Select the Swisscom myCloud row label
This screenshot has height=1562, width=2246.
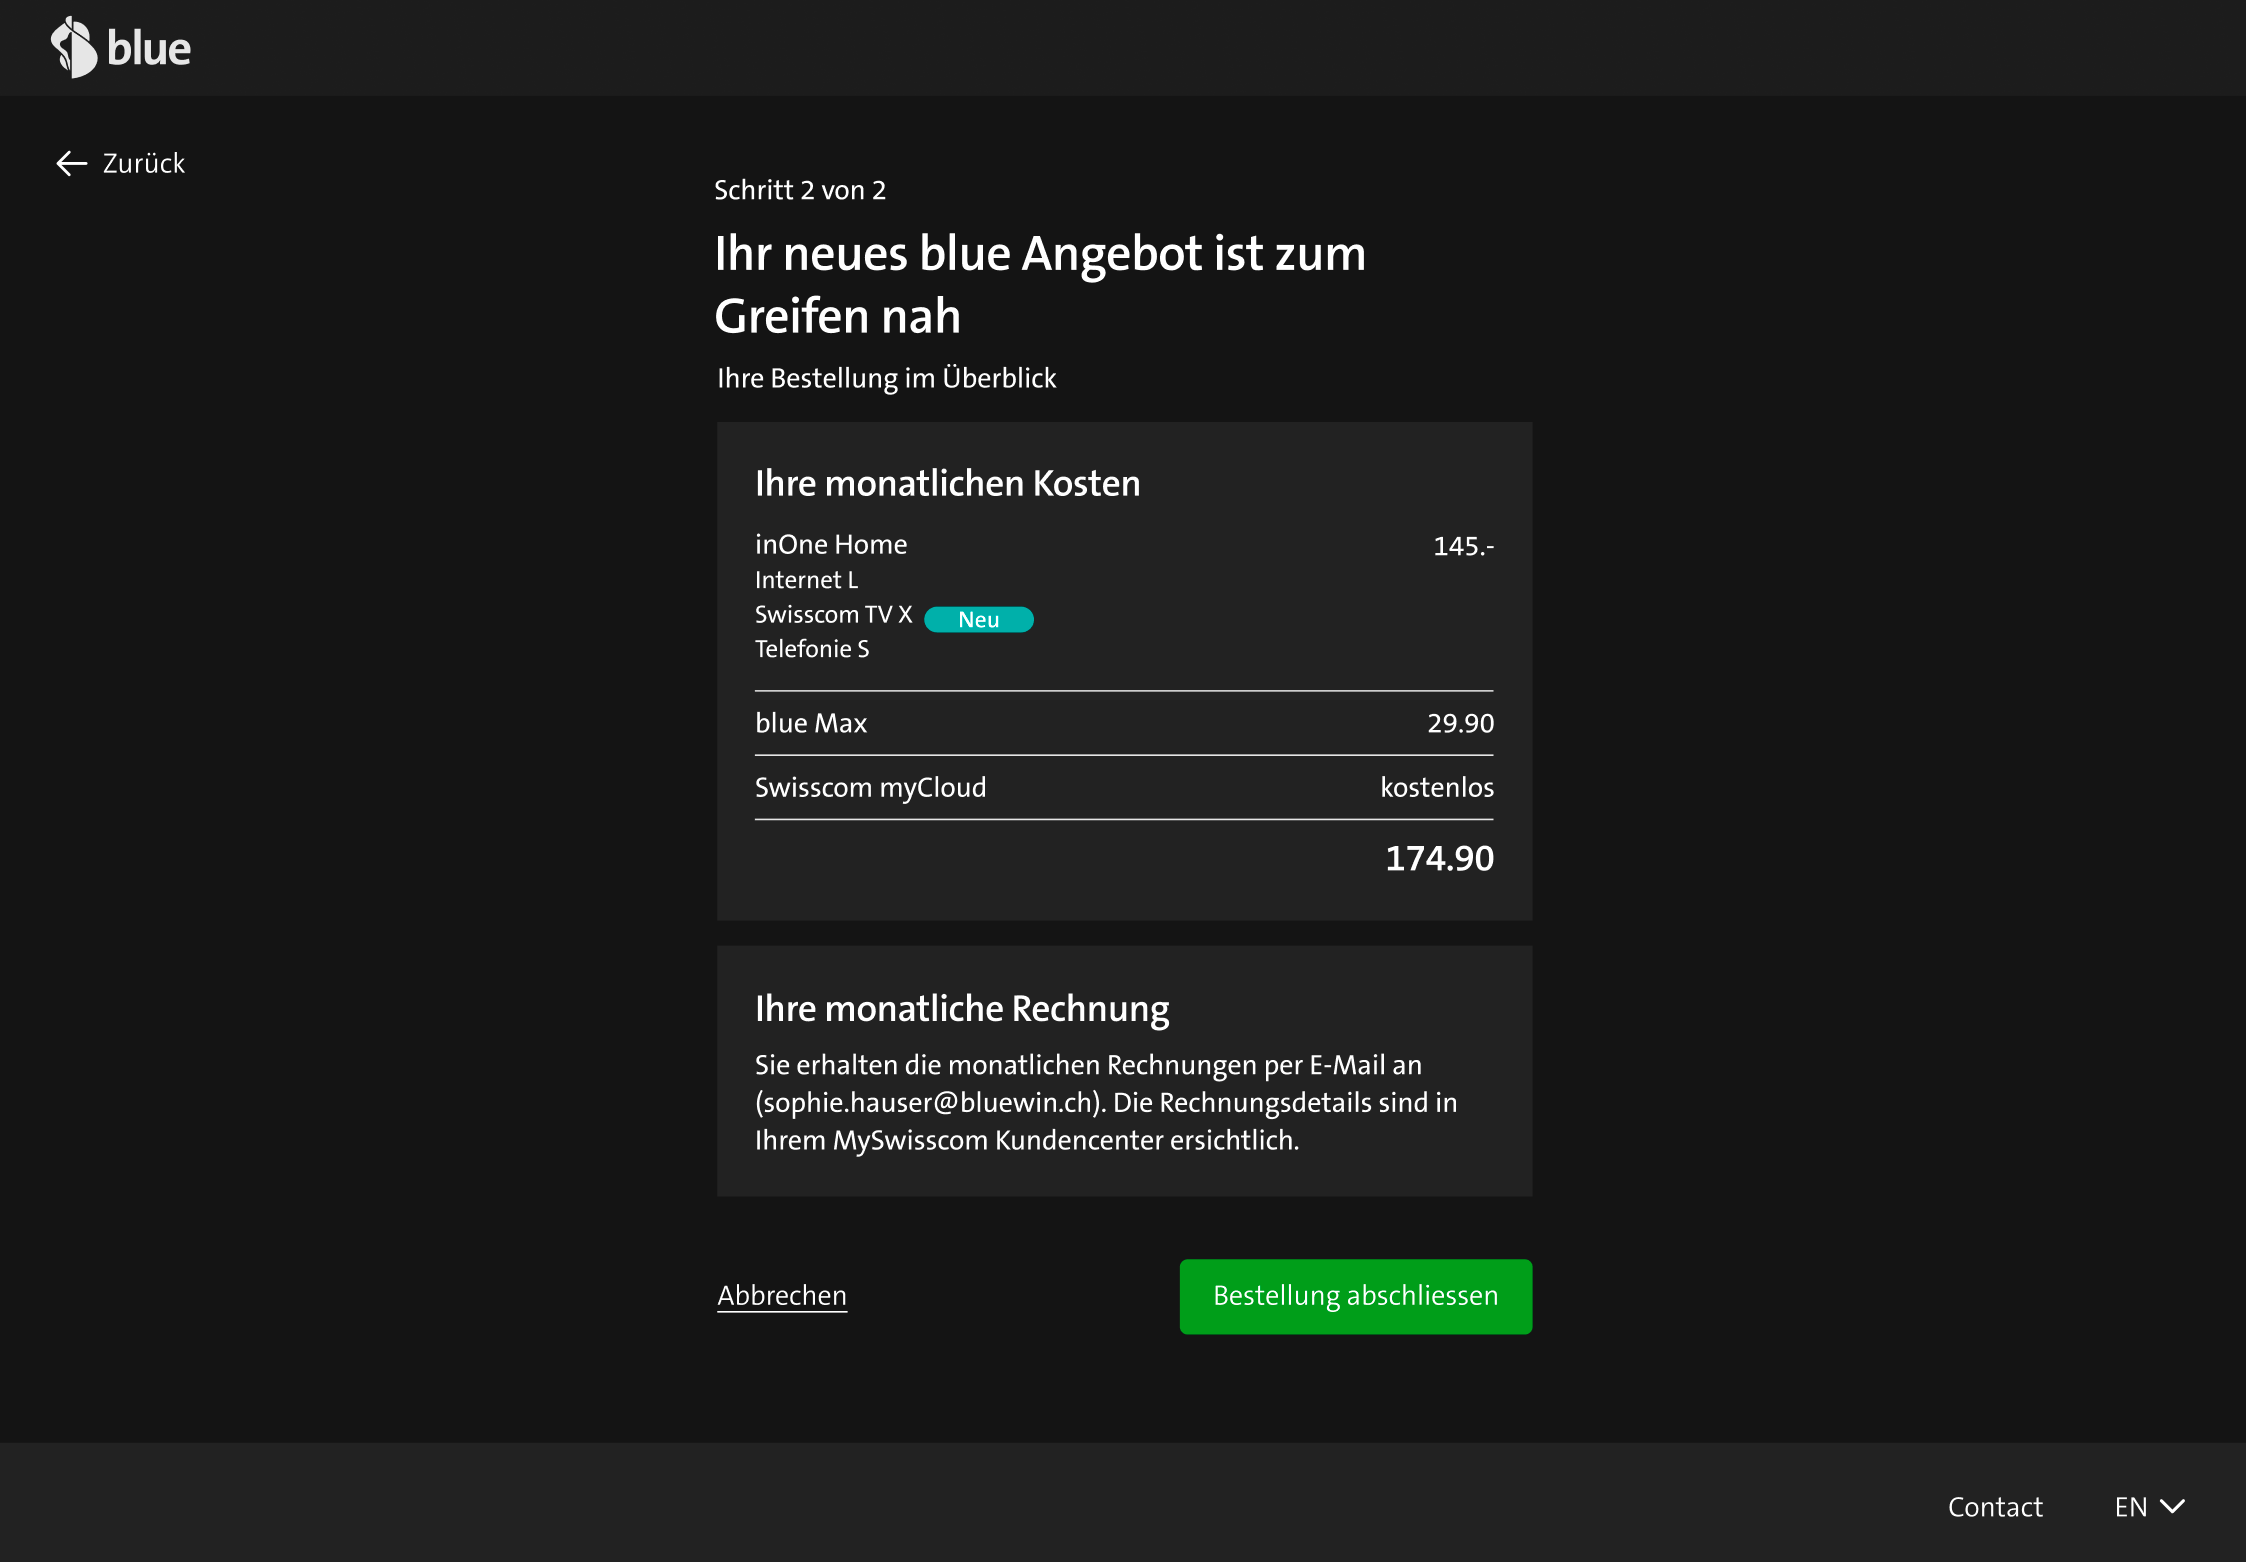[x=870, y=788]
